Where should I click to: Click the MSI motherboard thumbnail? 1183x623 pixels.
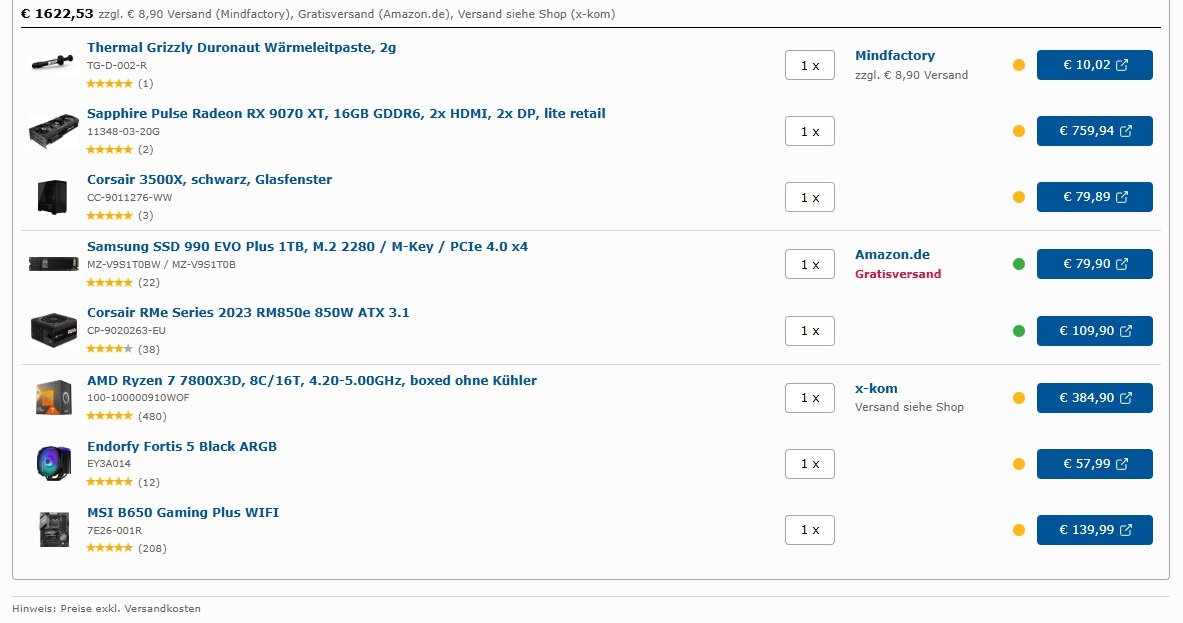coord(54,529)
